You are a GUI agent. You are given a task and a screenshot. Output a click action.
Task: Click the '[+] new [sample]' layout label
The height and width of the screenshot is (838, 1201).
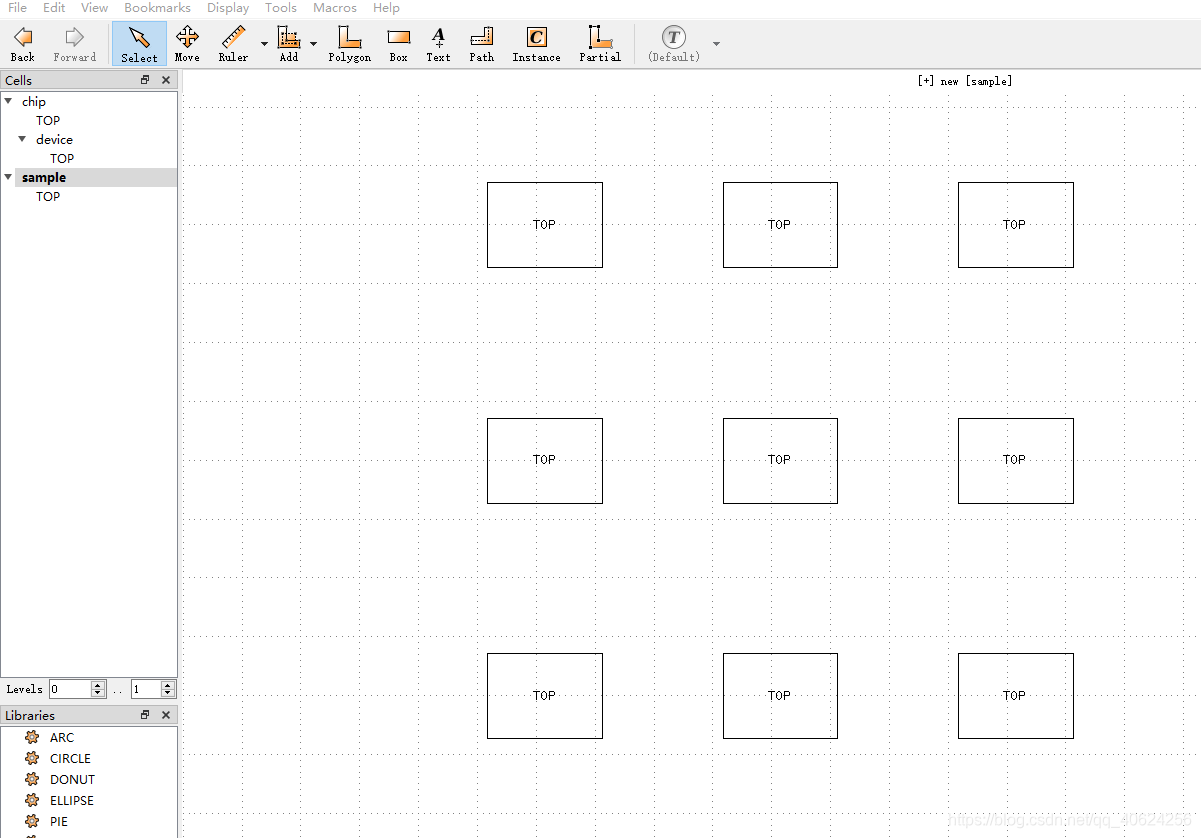964,81
